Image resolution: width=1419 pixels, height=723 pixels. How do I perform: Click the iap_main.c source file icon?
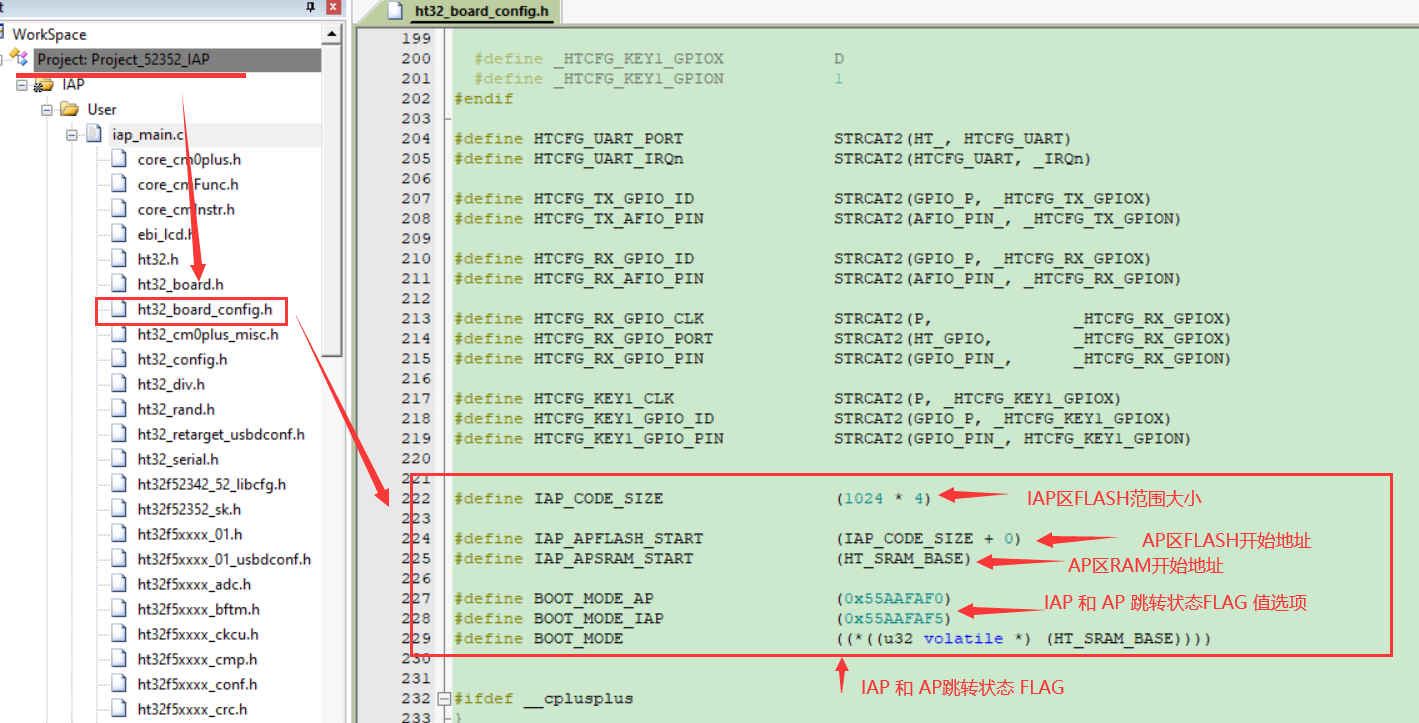coord(94,134)
